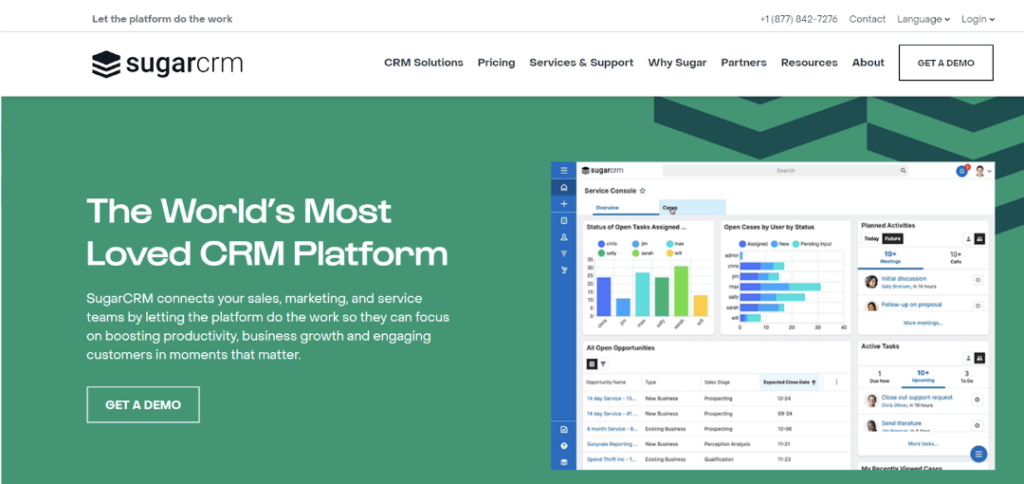Click gear icon beside Follow-up on proposal
The image size is (1024, 484).
[x=978, y=305]
